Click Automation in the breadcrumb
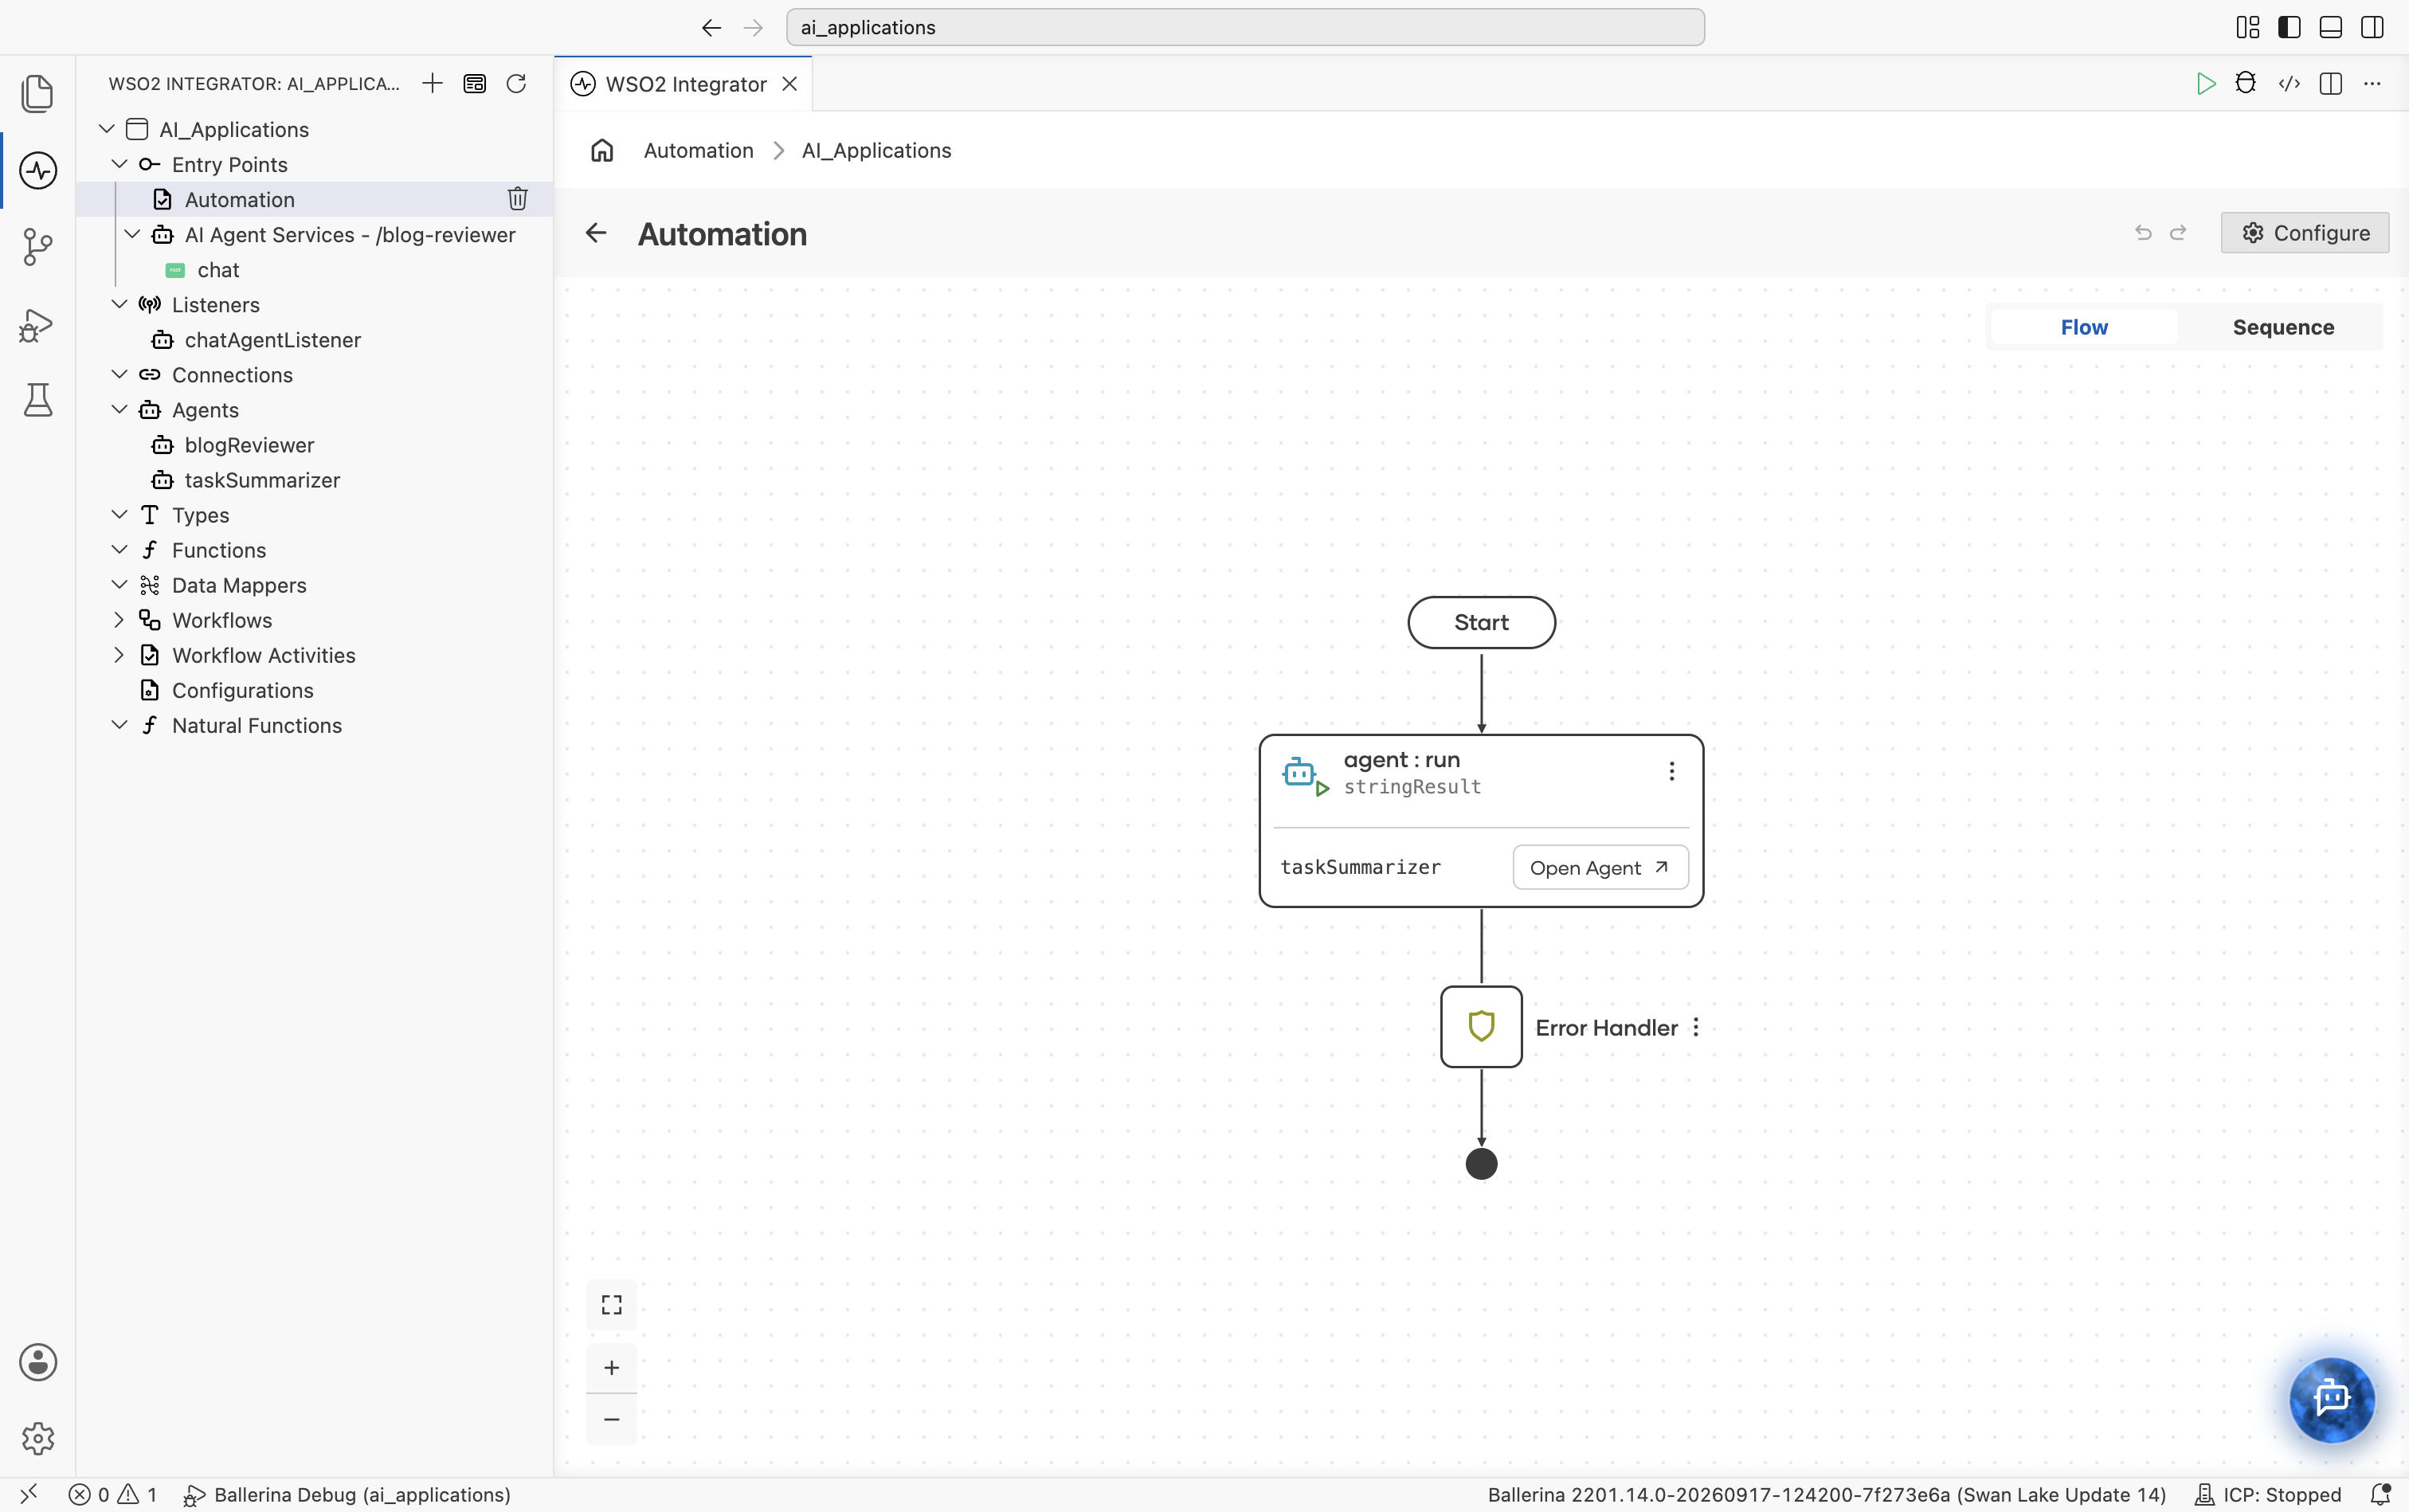This screenshot has width=2409, height=1512. 698,150
